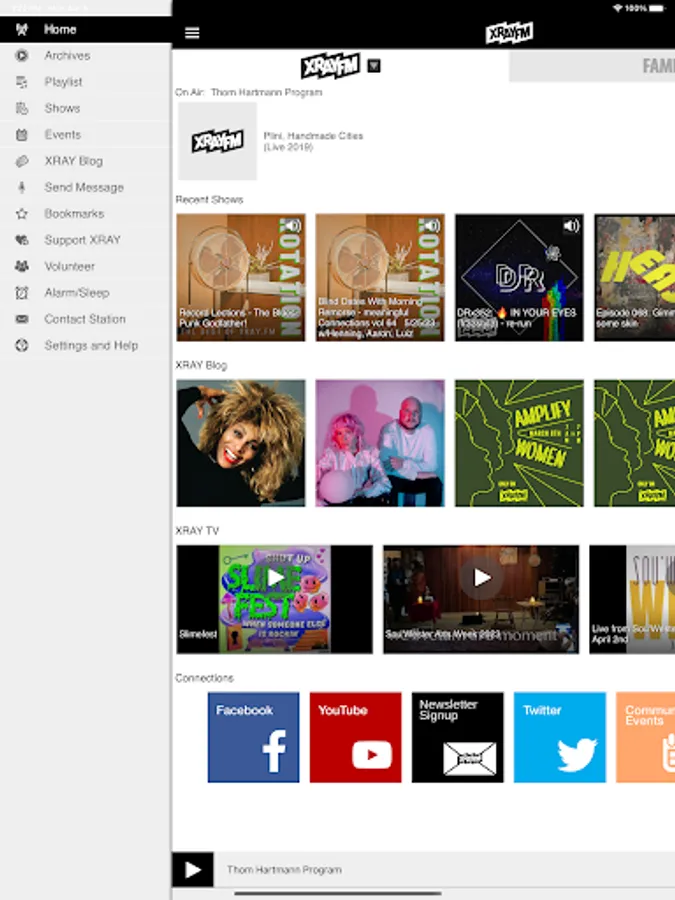
Task: Open the DRx352 IN YOUR EYES show
Action: 519,278
